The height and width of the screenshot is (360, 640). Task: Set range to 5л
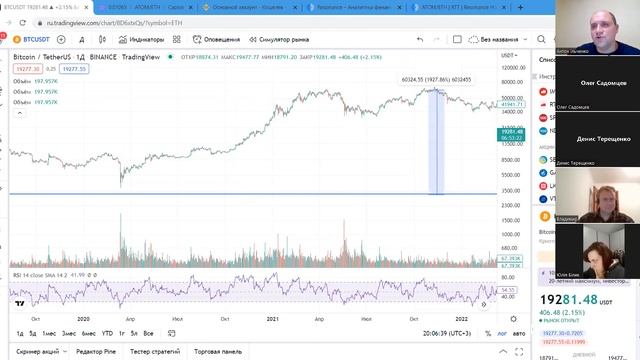coord(134,333)
